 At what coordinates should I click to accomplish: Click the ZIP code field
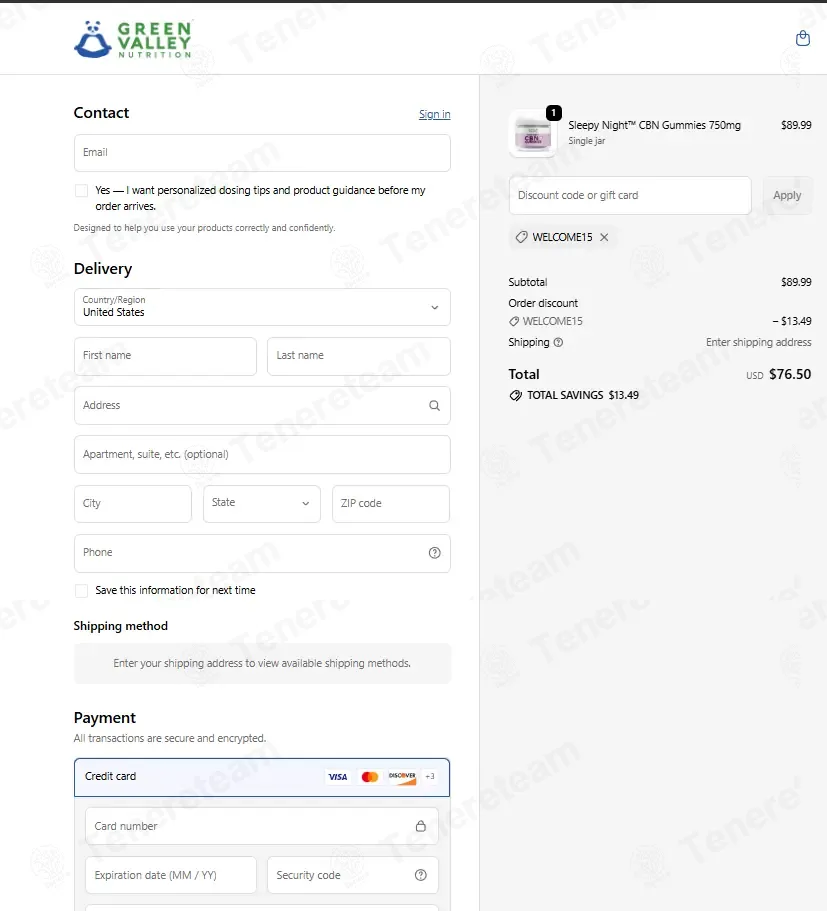tap(391, 504)
